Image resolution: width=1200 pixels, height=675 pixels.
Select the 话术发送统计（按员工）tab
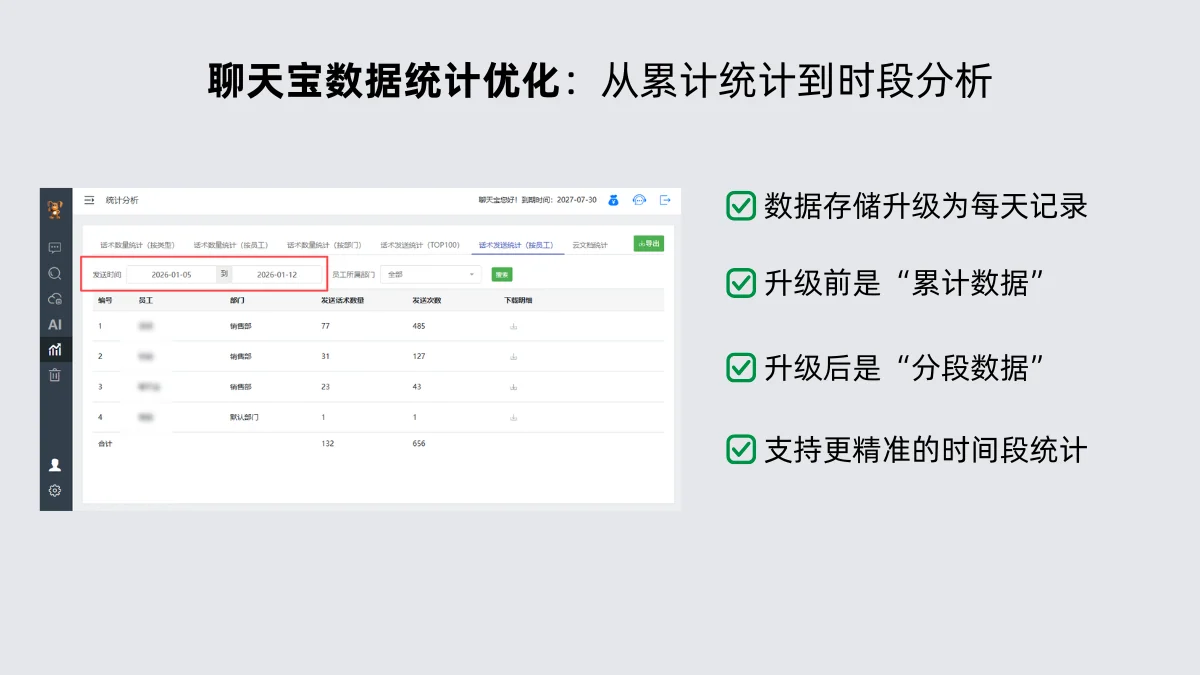(x=517, y=245)
